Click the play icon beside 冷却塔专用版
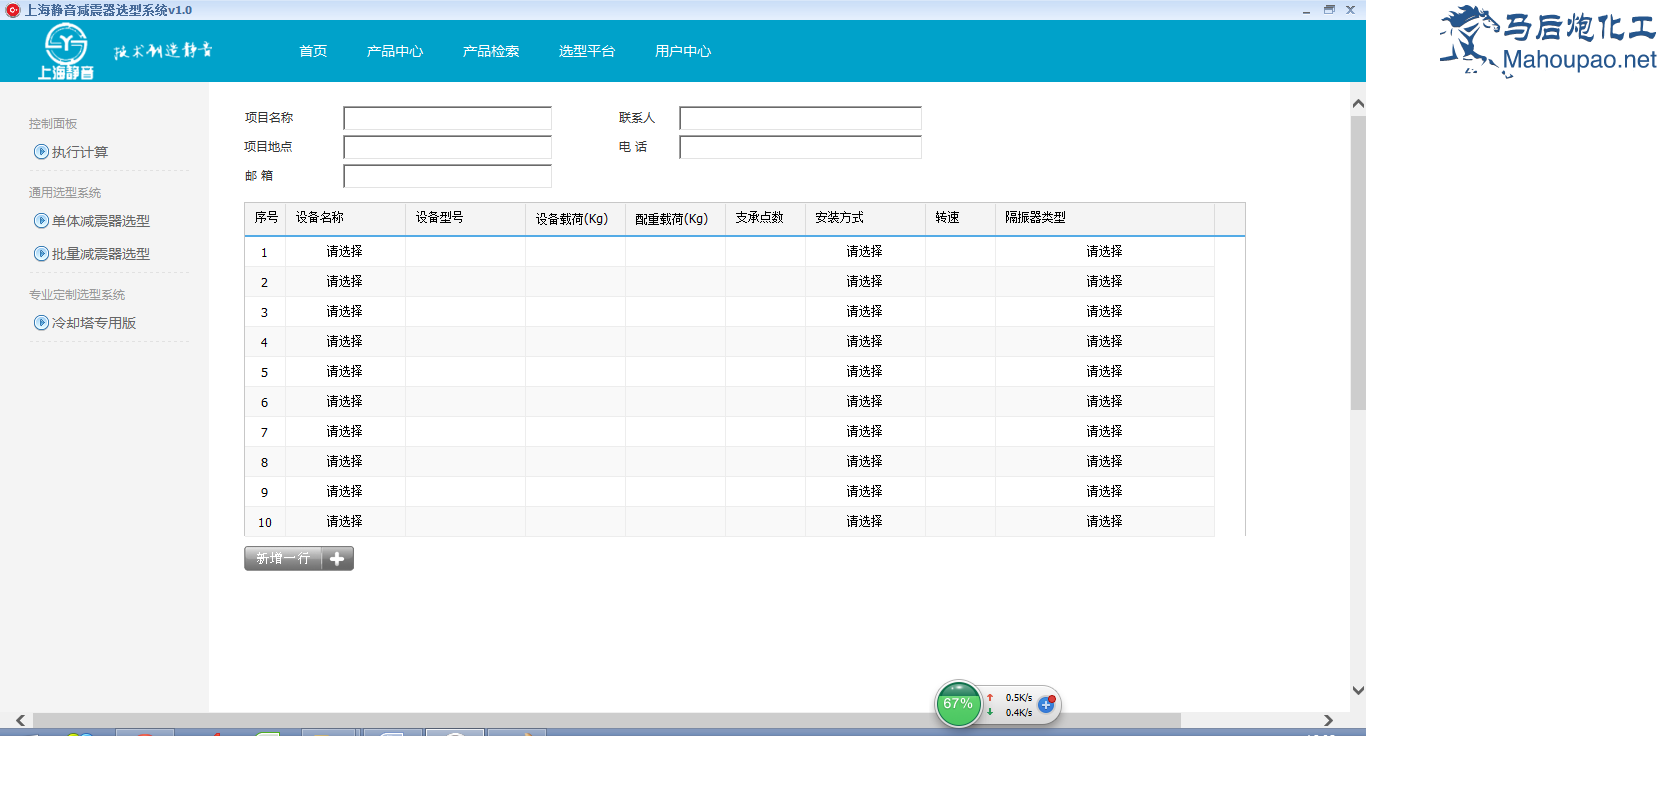This screenshot has width=1664, height=804. pyautogui.click(x=41, y=323)
